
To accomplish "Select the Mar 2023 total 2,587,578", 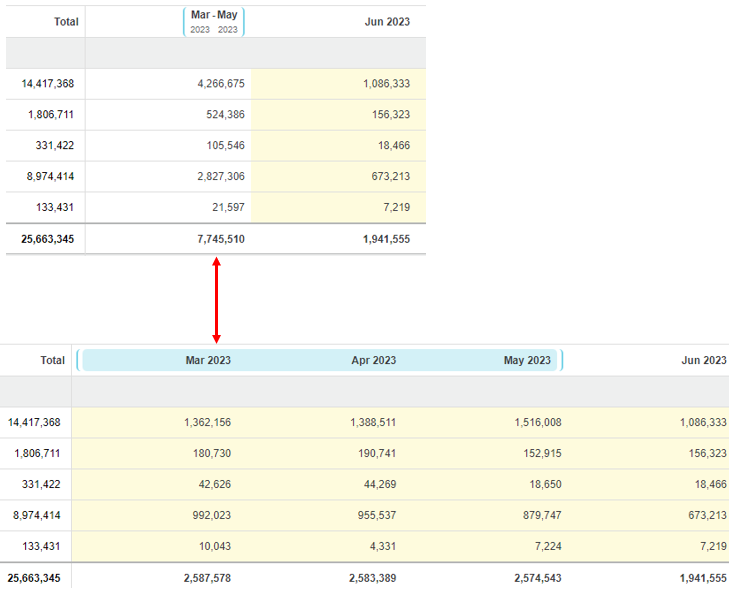I will point(207,579).
